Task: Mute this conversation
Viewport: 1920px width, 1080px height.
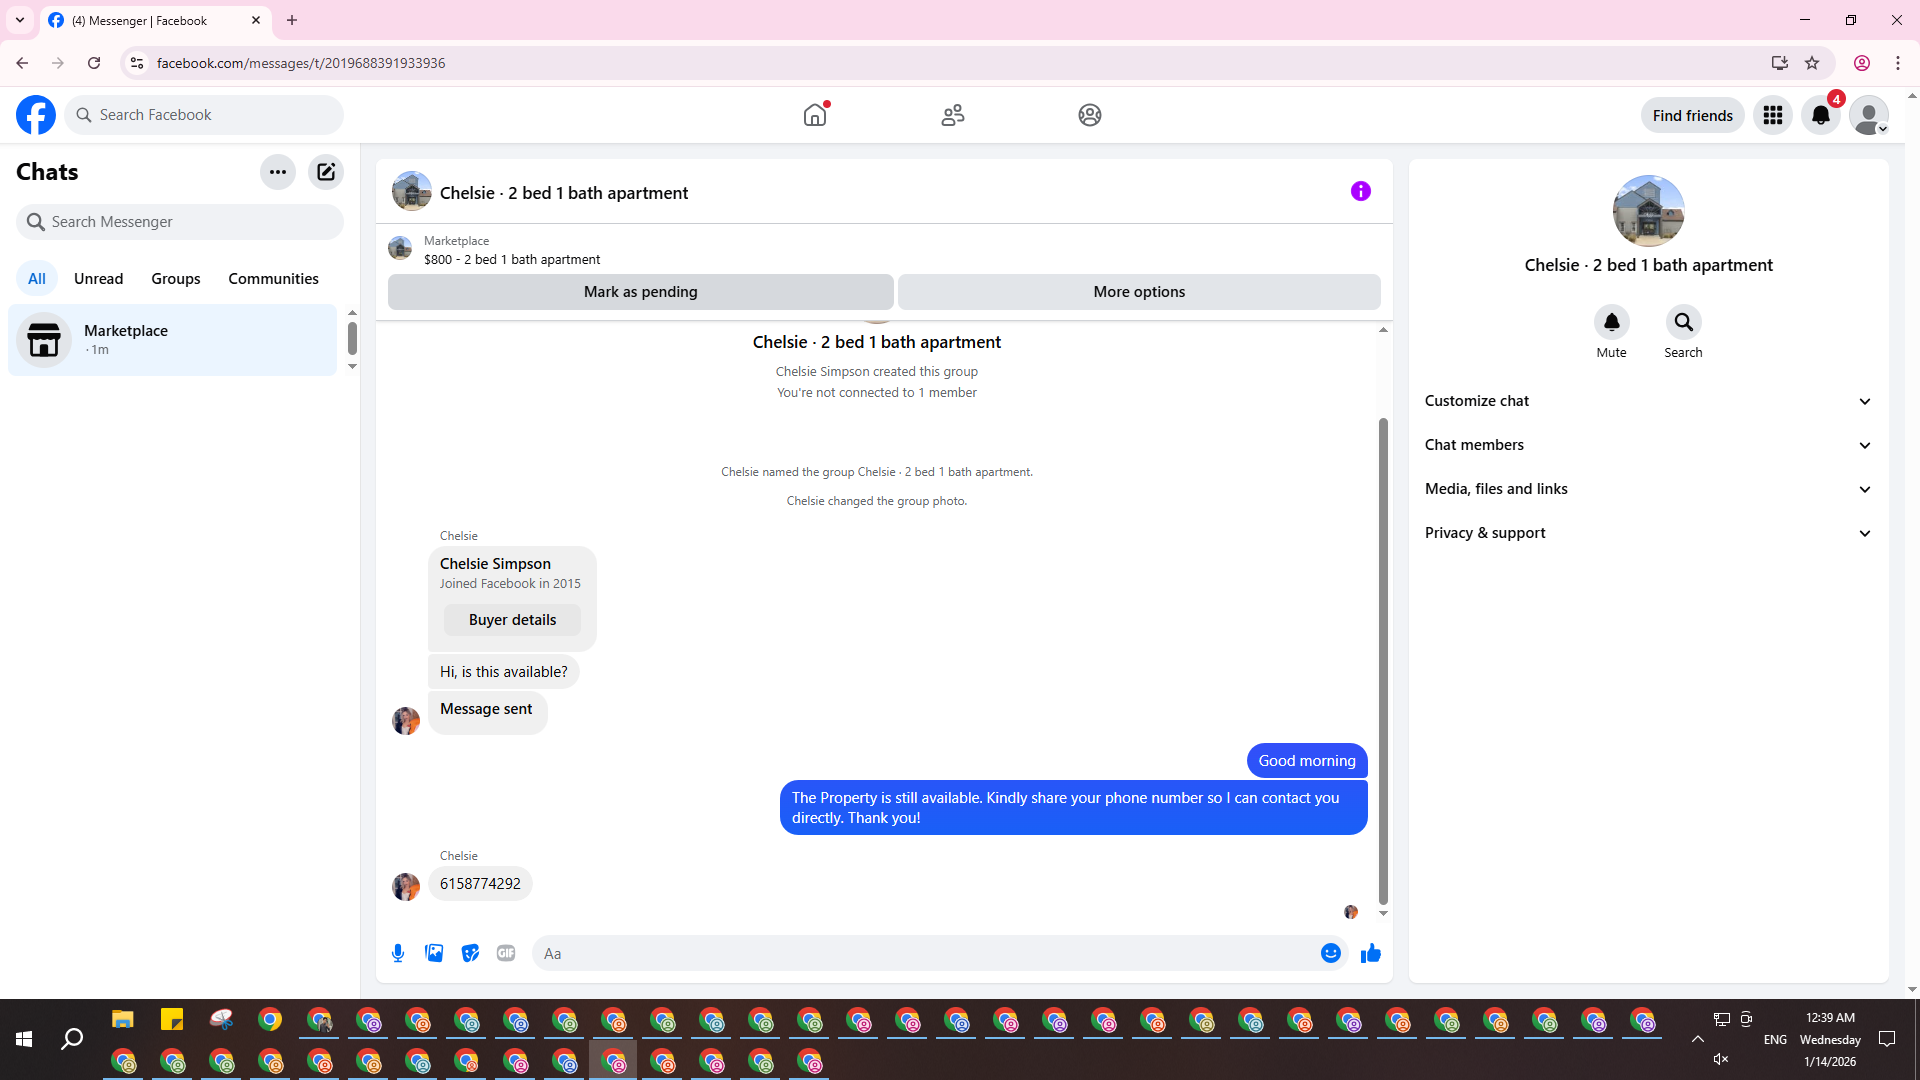Action: [x=1611, y=322]
